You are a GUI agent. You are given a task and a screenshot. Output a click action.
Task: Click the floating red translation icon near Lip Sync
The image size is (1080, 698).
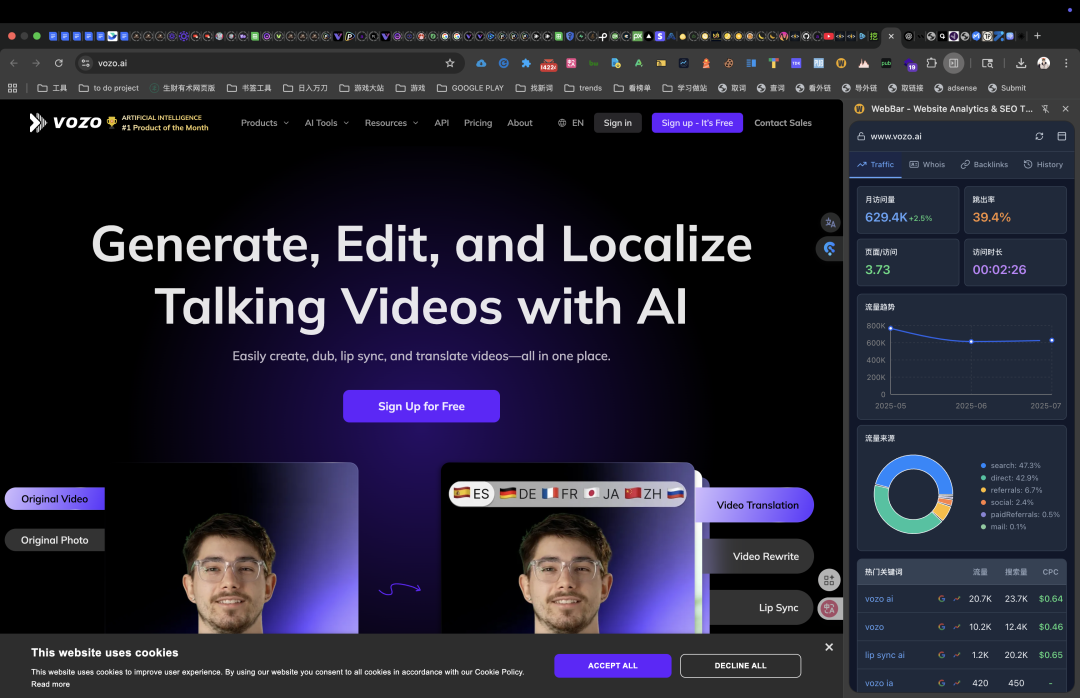pos(829,608)
